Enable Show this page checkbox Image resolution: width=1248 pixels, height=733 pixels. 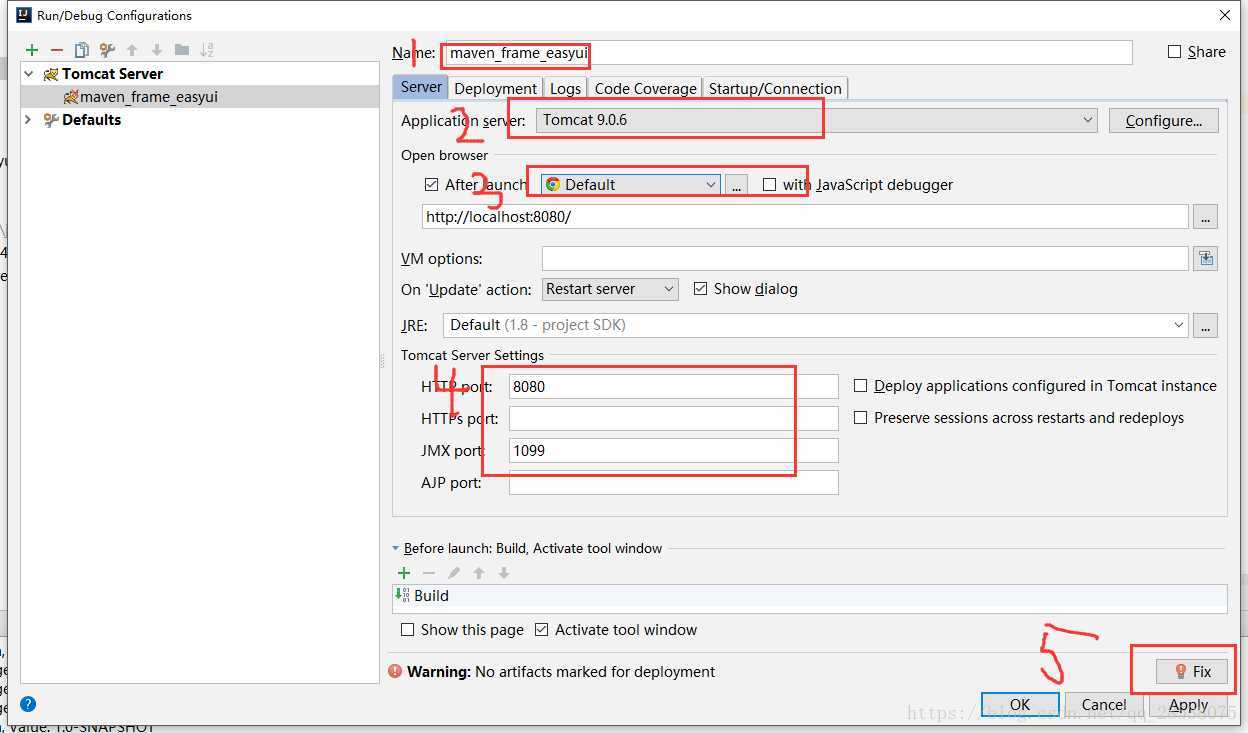407,630
